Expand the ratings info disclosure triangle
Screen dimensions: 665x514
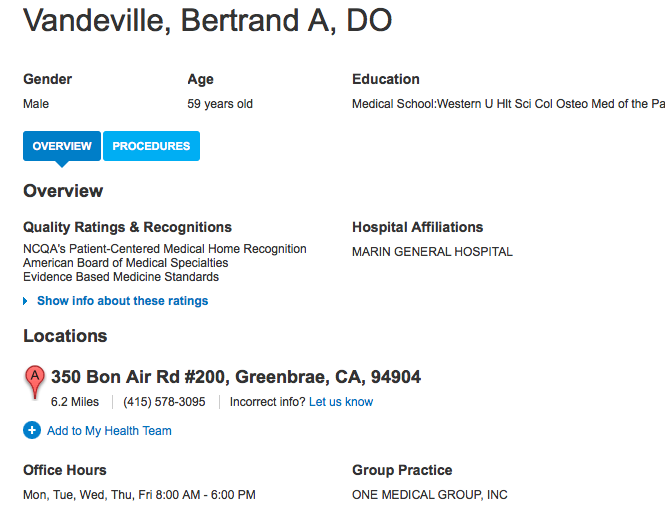(25, 301)
